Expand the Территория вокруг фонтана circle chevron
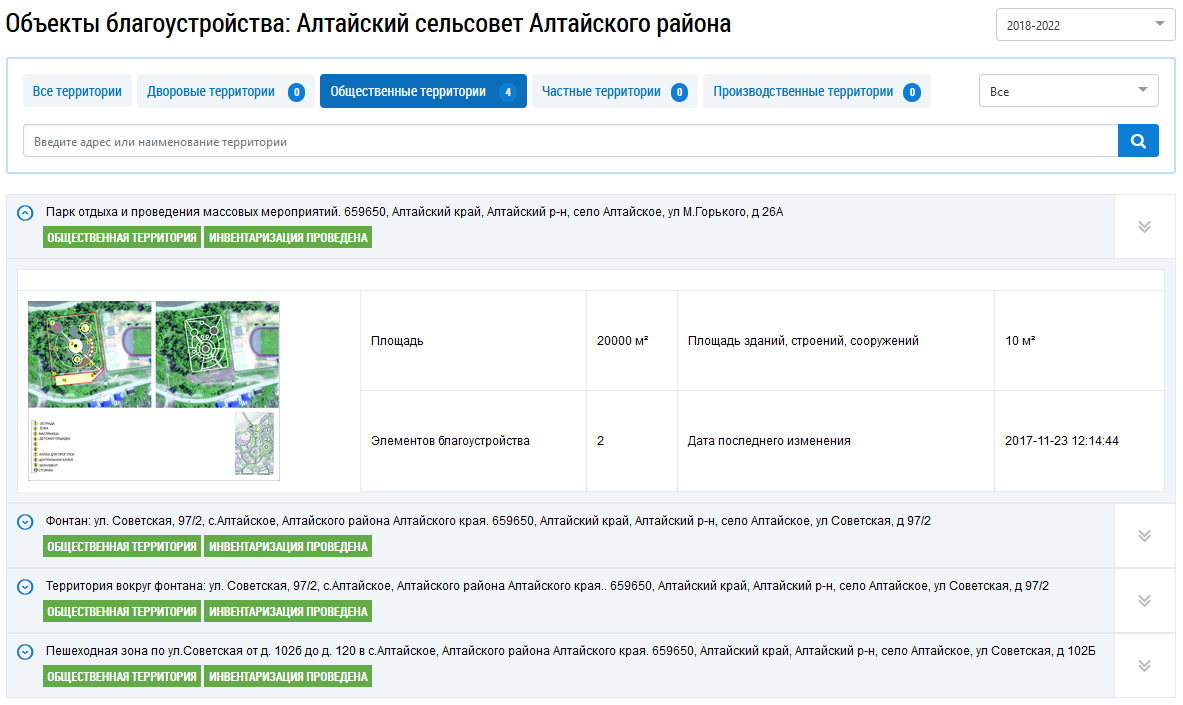 pos(25,586)
